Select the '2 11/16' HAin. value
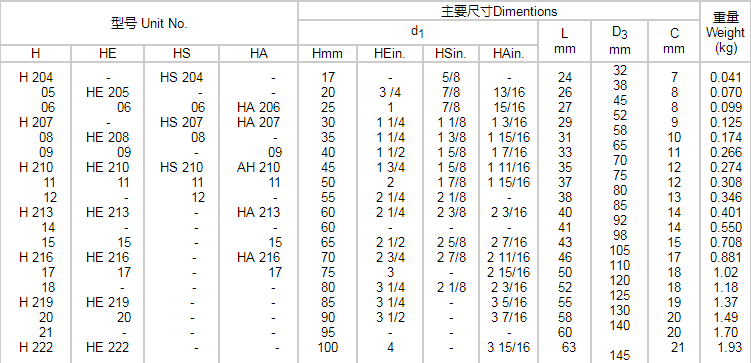 click(509, 258)
